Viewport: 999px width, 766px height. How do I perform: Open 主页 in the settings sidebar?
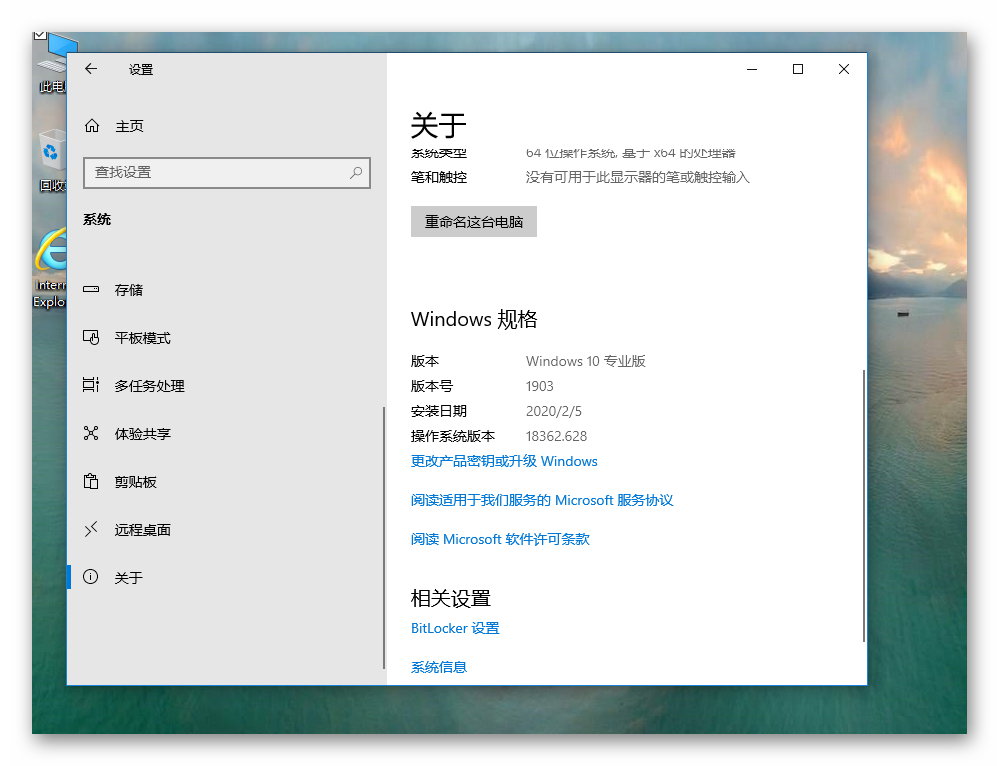[129, 126]
